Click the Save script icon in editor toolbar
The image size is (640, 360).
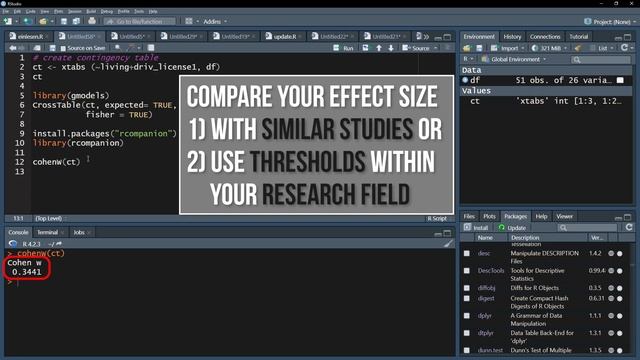click(x=52, y=48)
